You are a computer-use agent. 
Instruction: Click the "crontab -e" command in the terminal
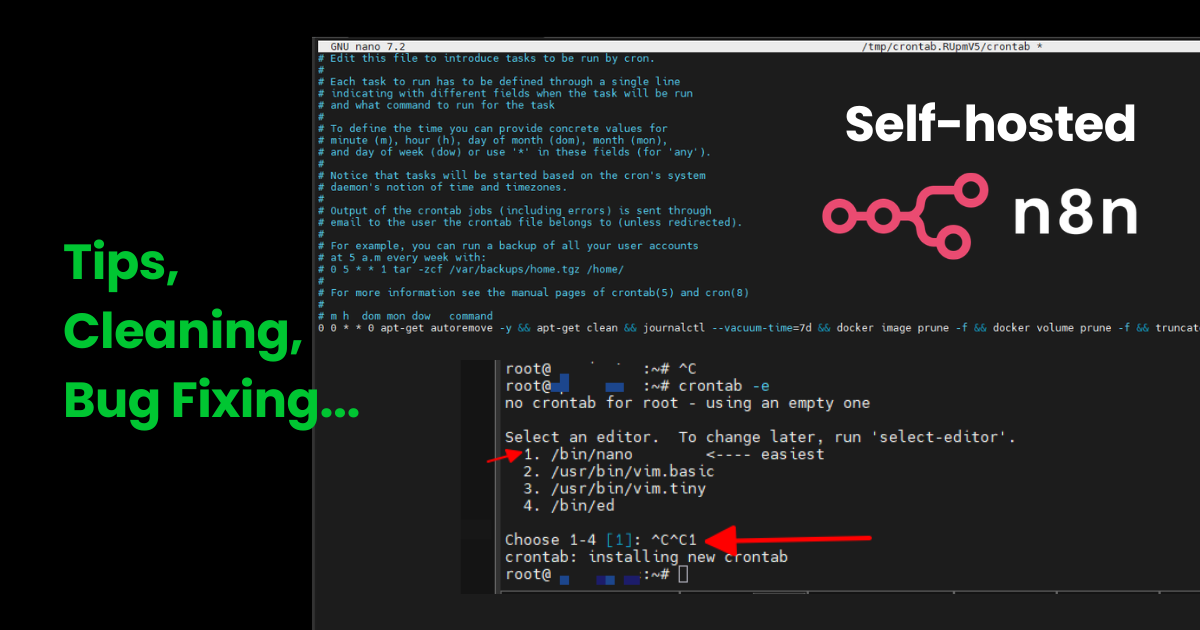(723, 385)
